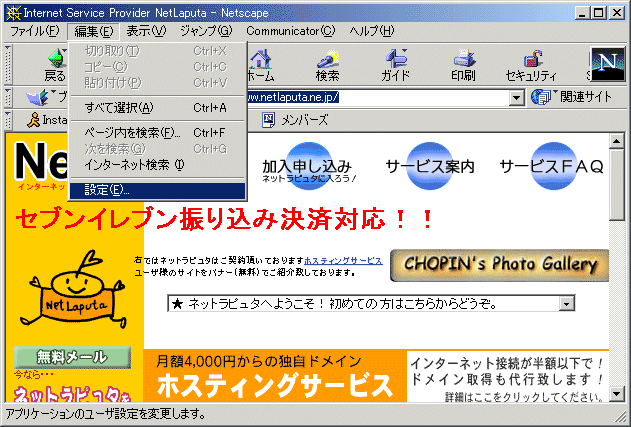The image size is (631, 427).
Task: Select Preferences (設定) in Edit menu
Action: click(157, 190)
